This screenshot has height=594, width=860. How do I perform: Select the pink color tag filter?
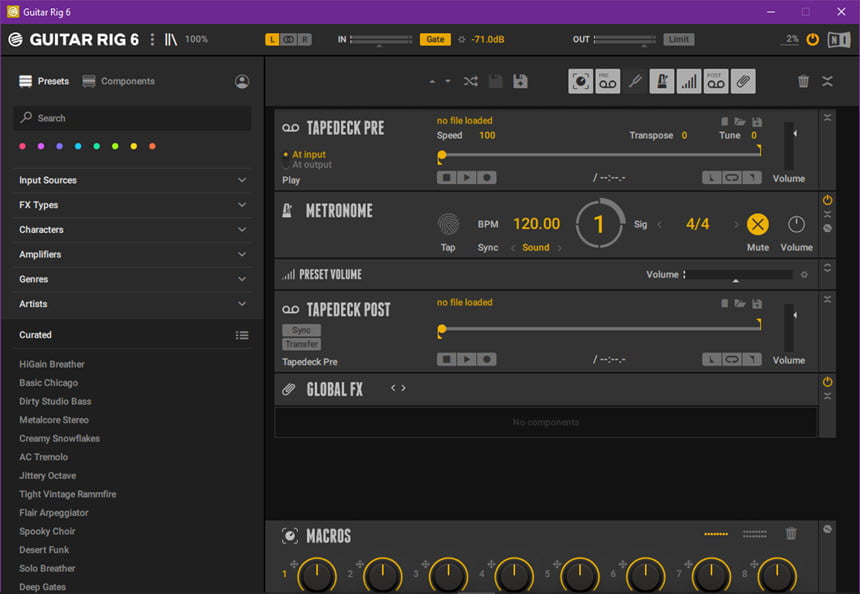pos(22,146)
